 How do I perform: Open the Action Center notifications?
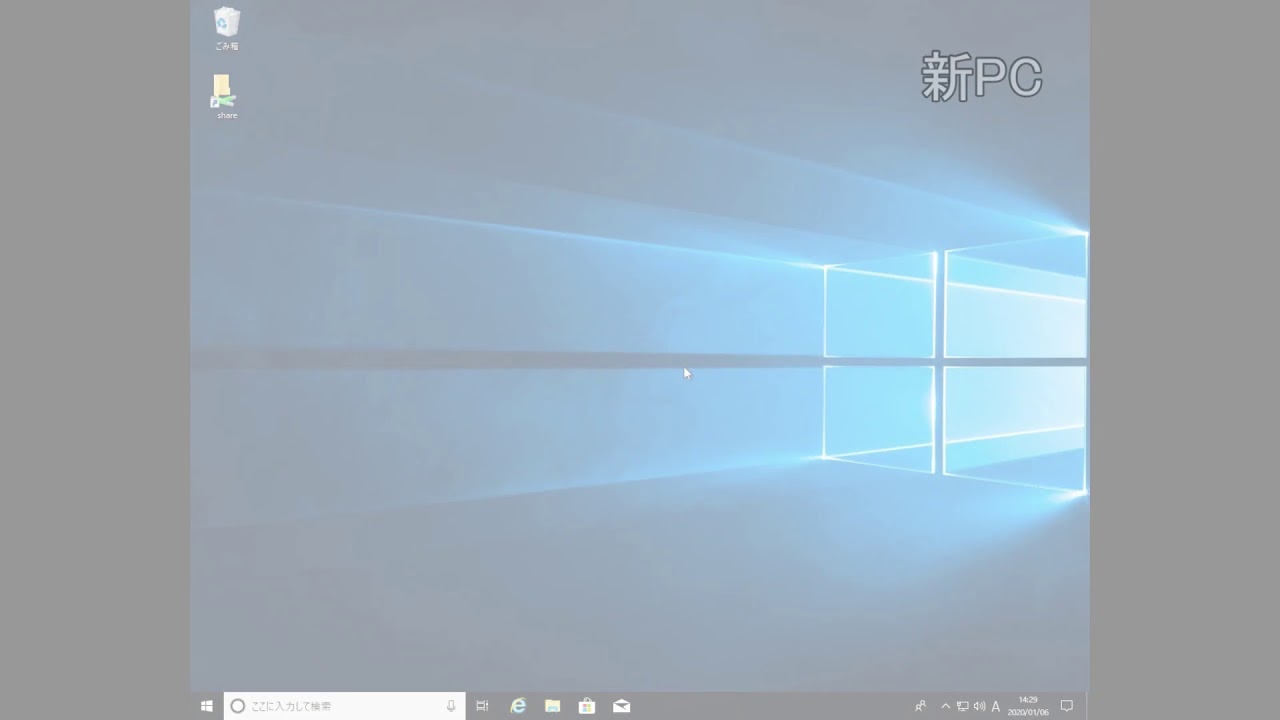click(x=1066, y=706)
